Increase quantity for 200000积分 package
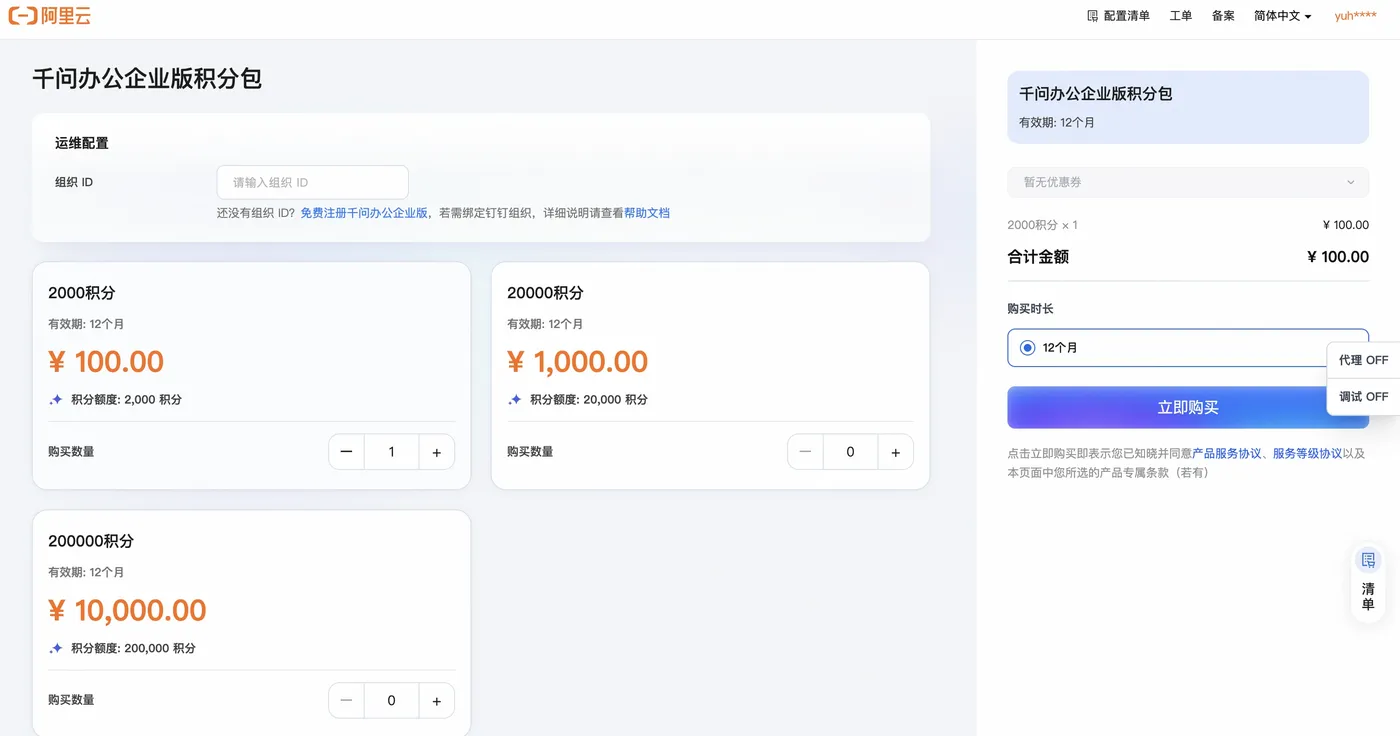 click(436, 701)
